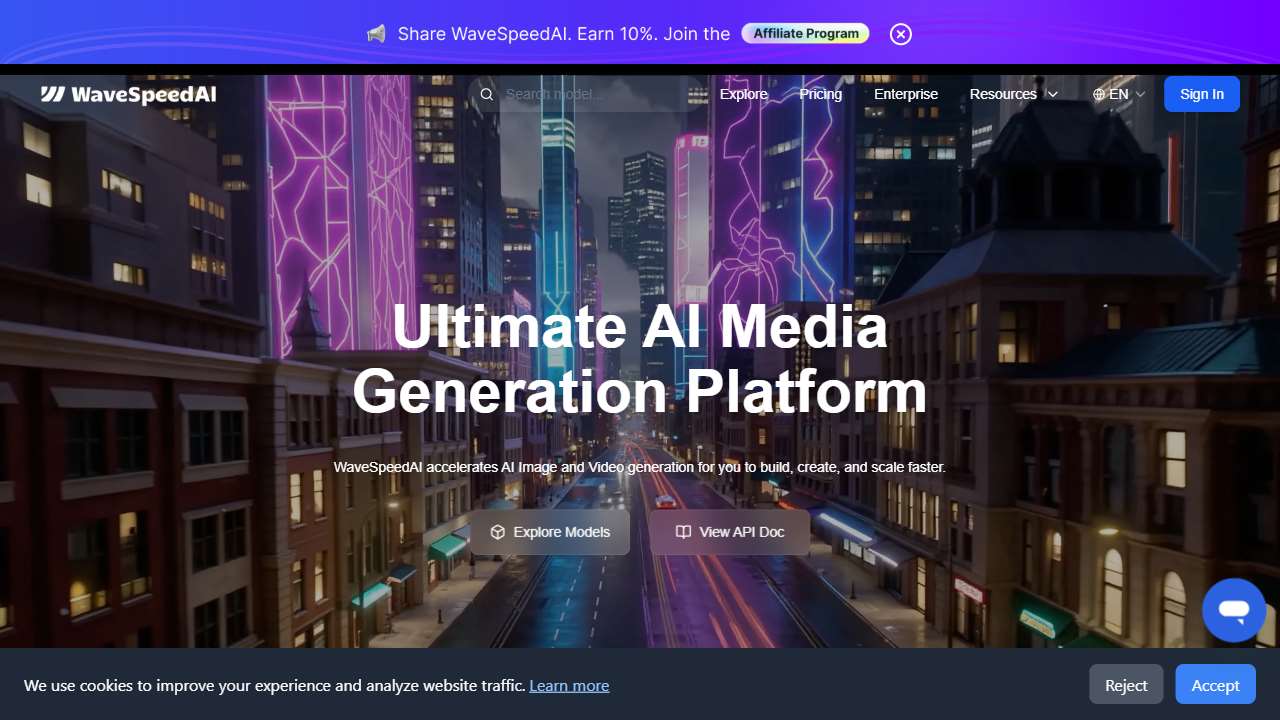Dismiss the affiliate promo banner
This screenshot has height=720, width=1280.
(x=901, y=34)
